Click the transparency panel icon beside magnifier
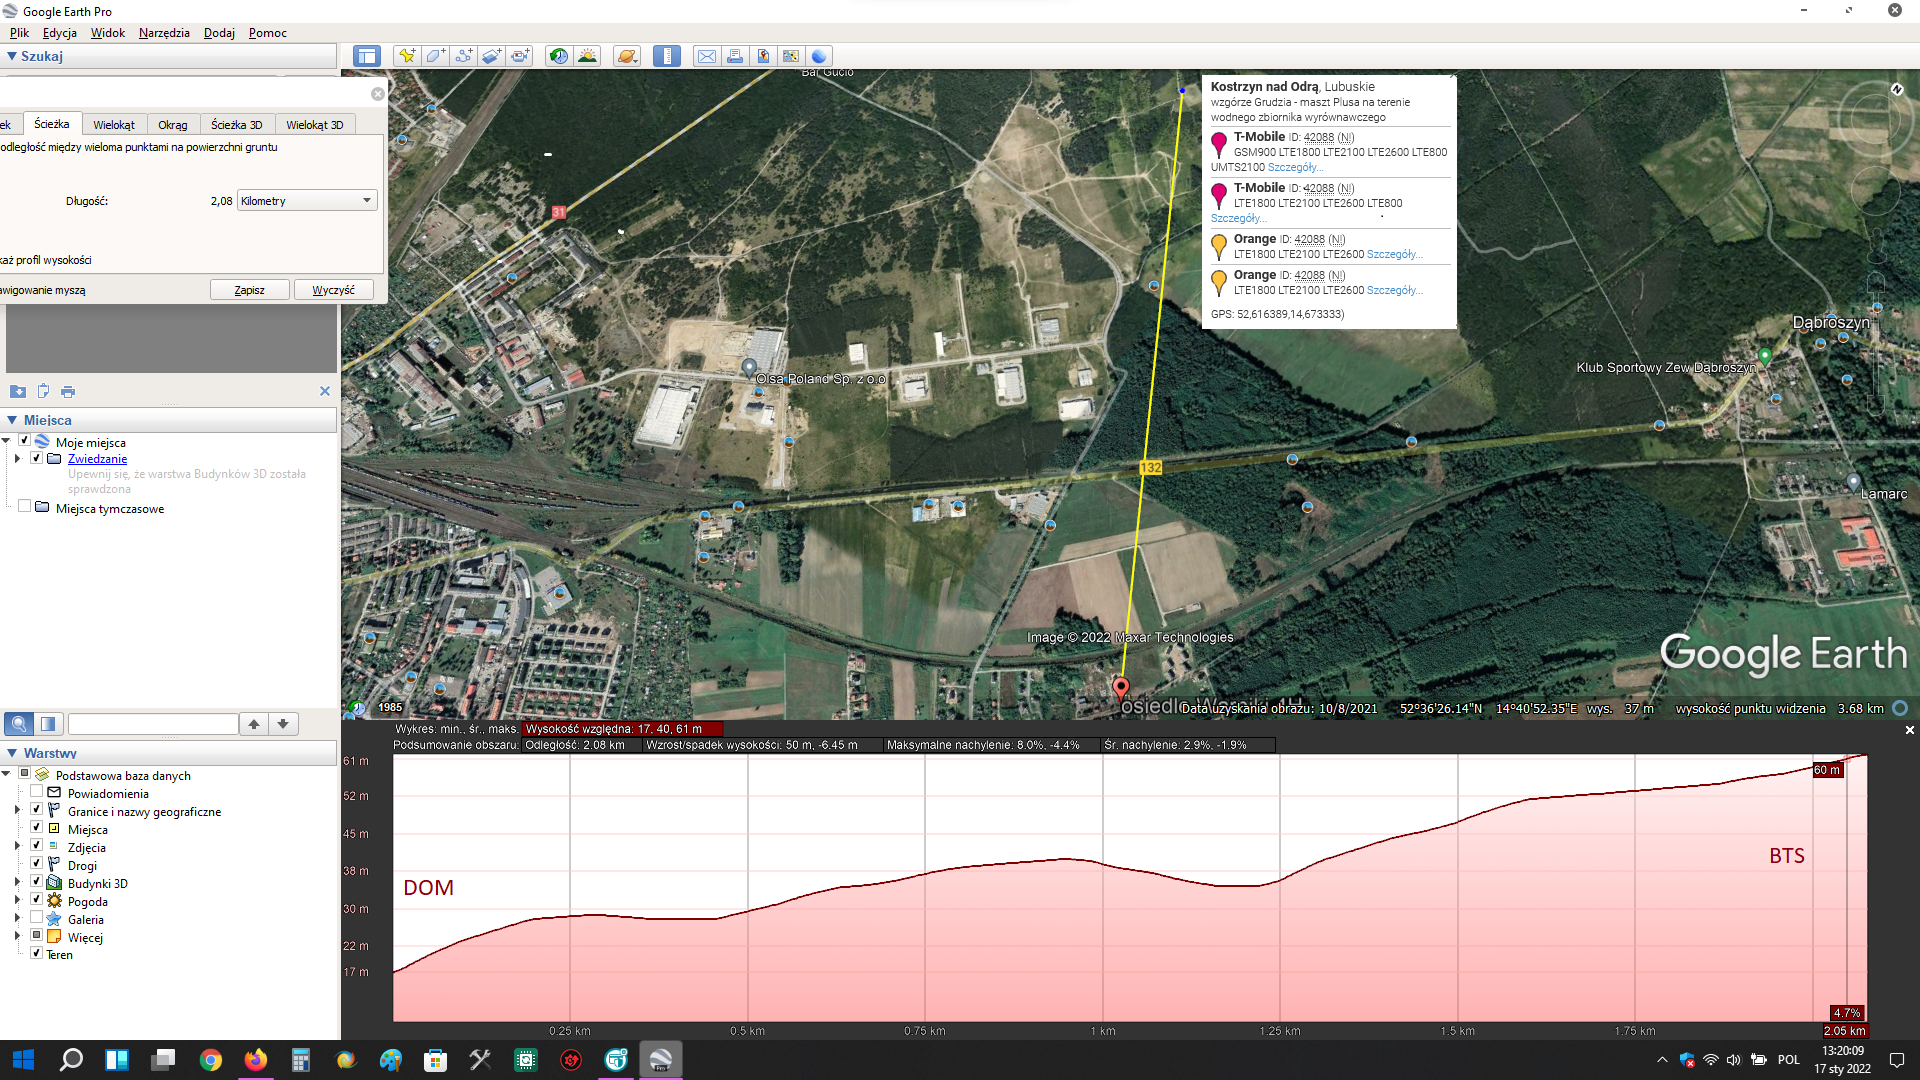Image resolution: width=1920 pixels, height=1080 pixels. 48,723
